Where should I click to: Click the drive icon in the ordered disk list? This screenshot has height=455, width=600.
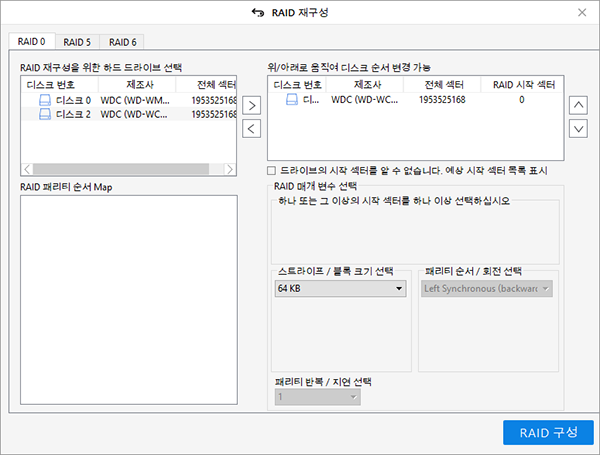(292, 100)
